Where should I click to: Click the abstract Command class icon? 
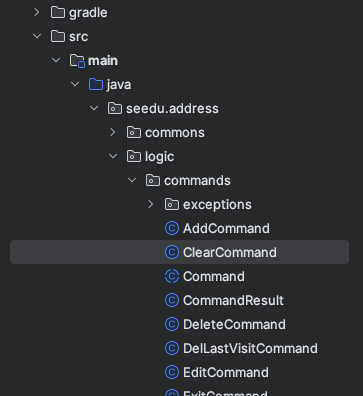172,276
